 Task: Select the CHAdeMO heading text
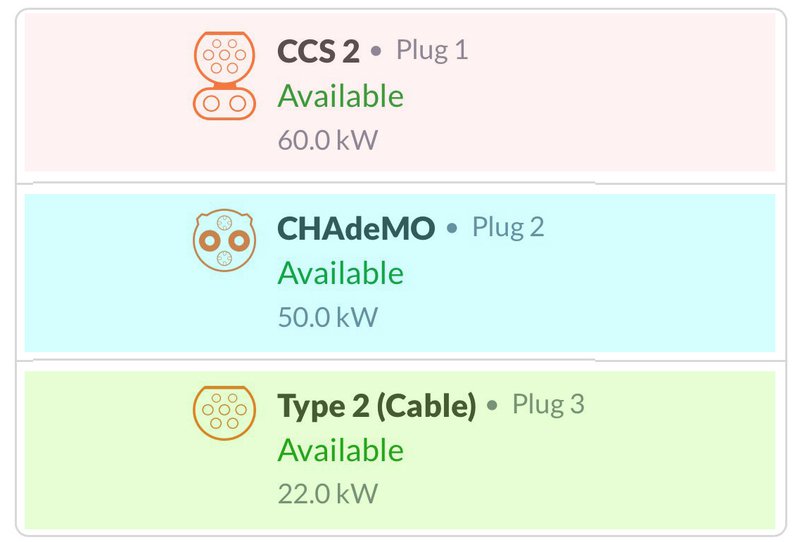[356, 228]
